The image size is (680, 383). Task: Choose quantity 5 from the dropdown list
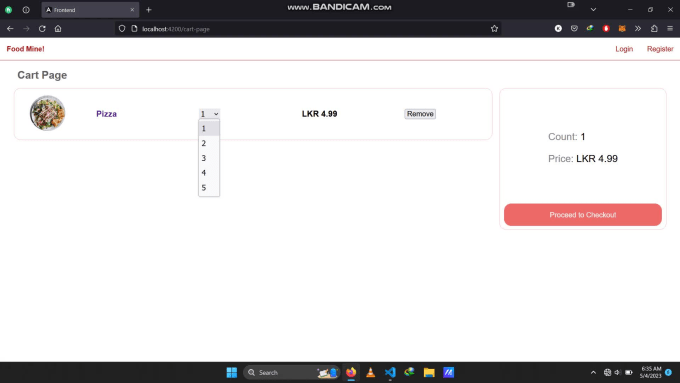[x=209, y=187]
